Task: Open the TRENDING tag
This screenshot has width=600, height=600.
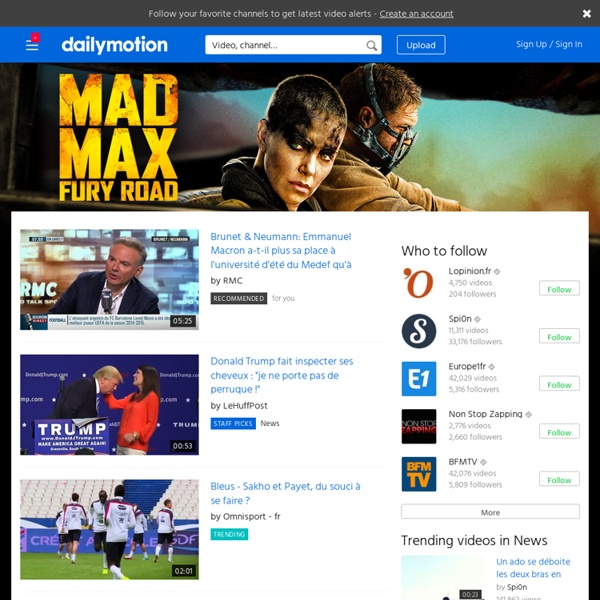Action: point(229,534)
